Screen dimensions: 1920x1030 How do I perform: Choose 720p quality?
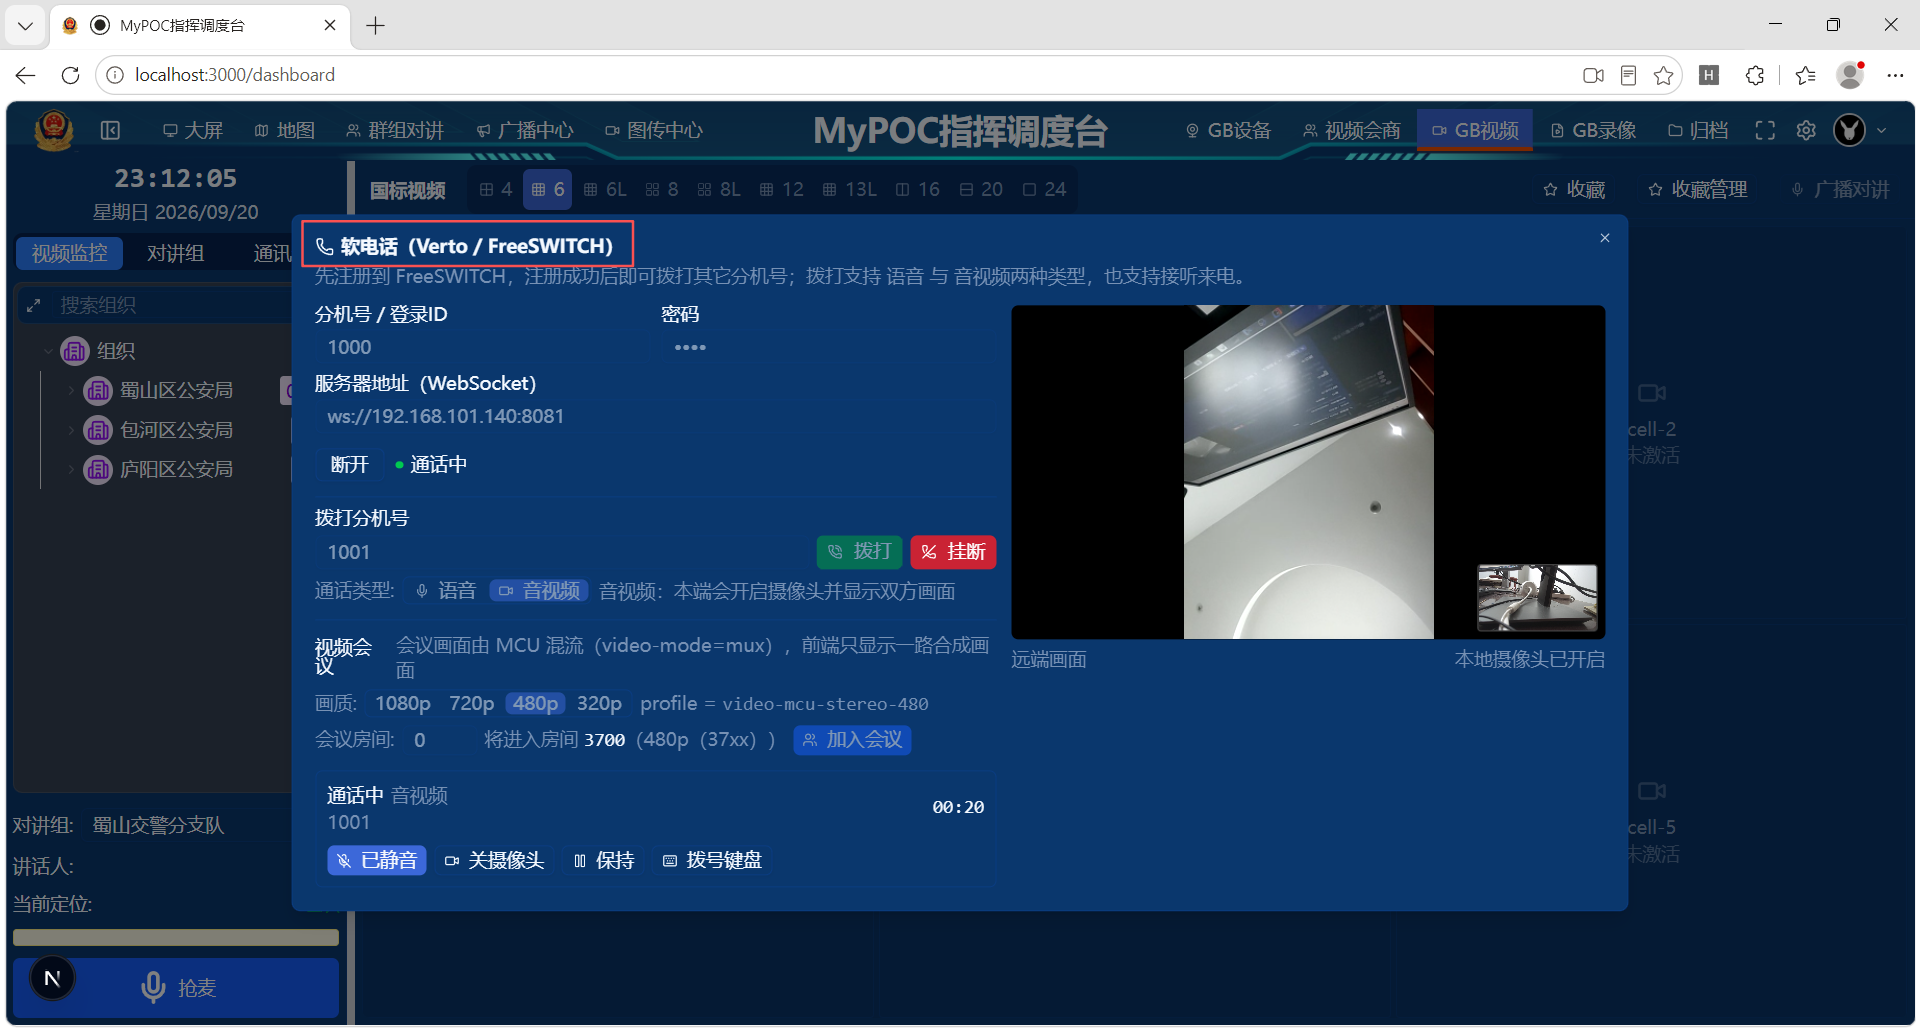[472, 704]
